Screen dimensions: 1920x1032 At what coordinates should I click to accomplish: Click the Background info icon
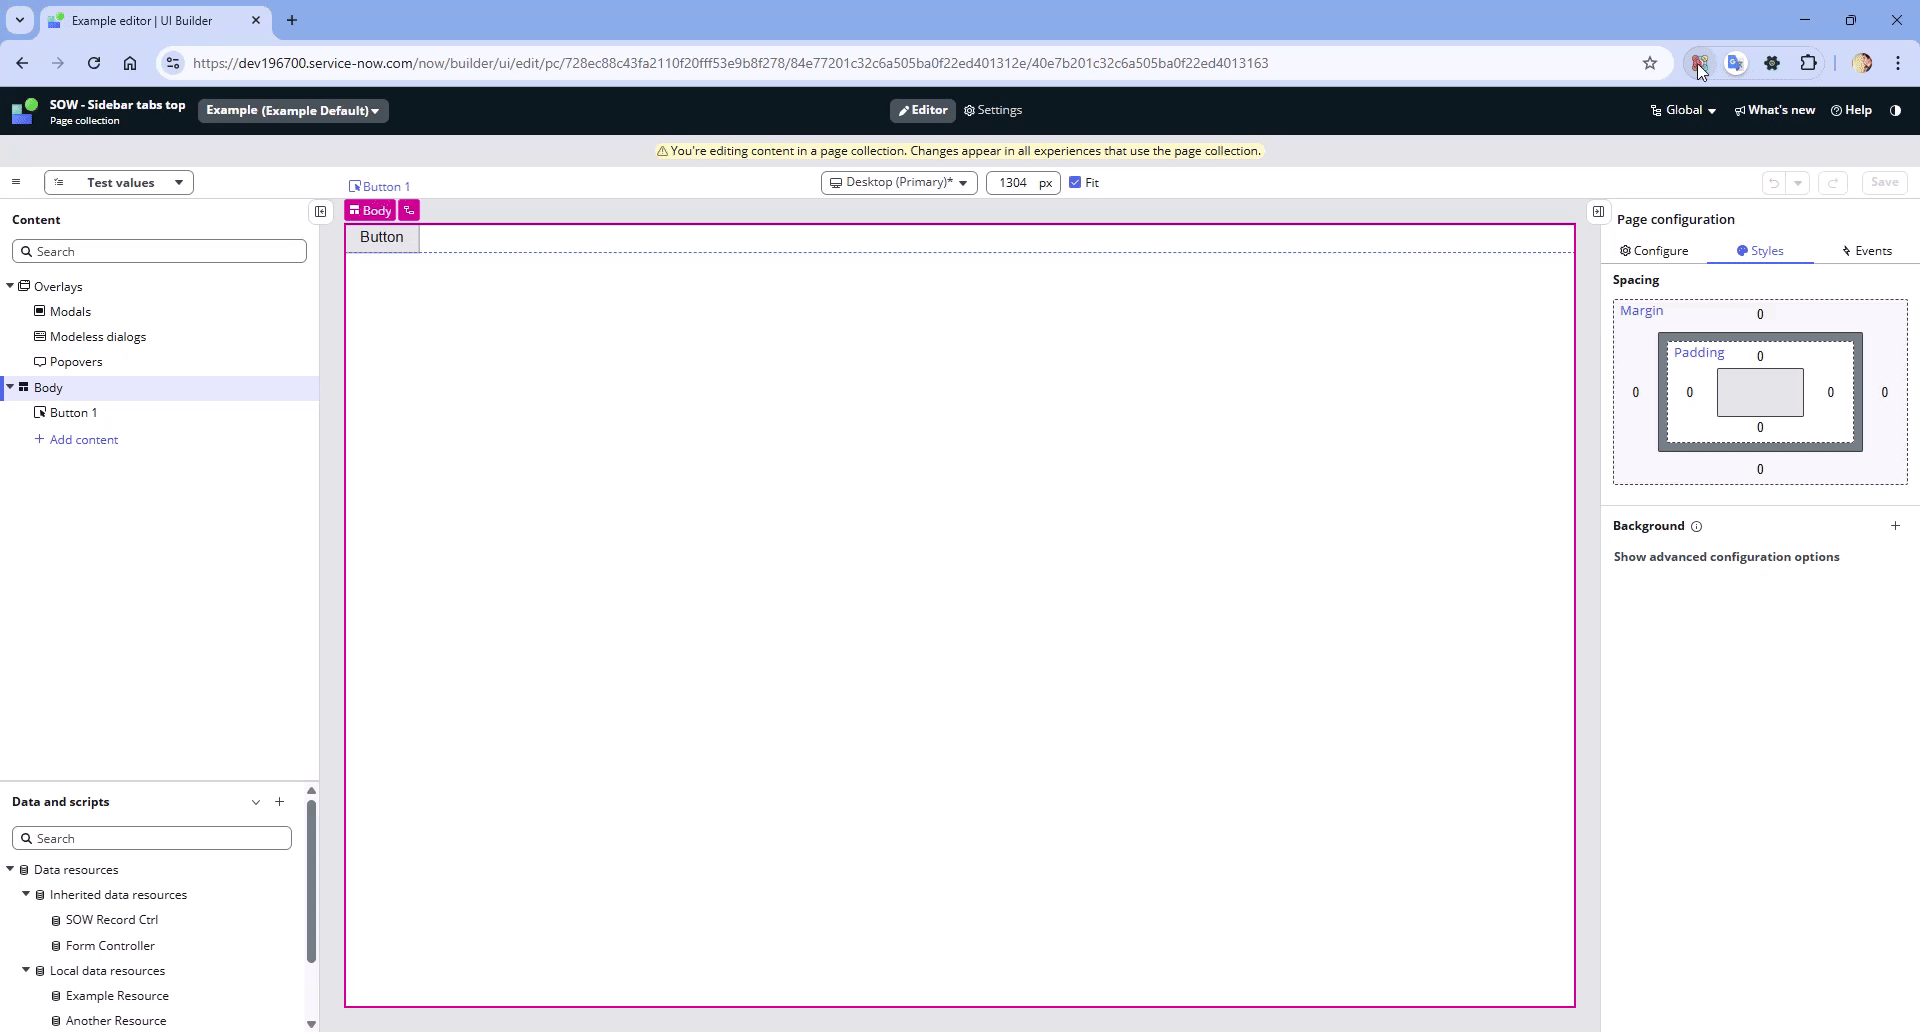[x=1696, y=527]
